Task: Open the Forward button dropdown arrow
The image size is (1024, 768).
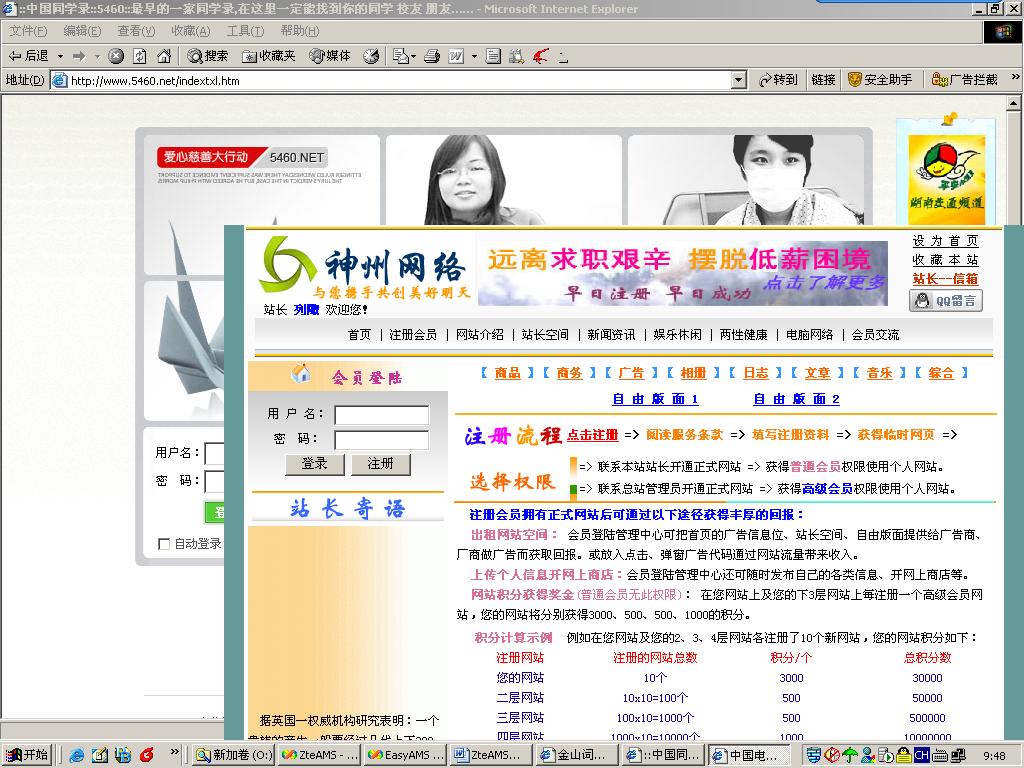Action: pos(97,56)
